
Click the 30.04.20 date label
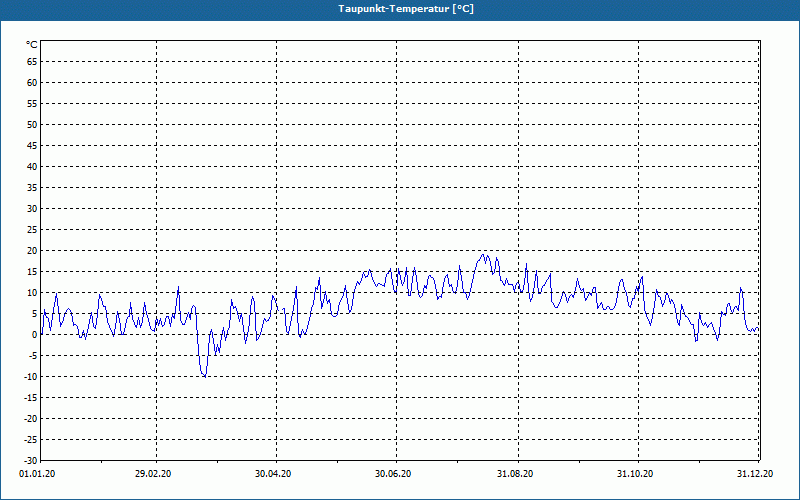273,474
